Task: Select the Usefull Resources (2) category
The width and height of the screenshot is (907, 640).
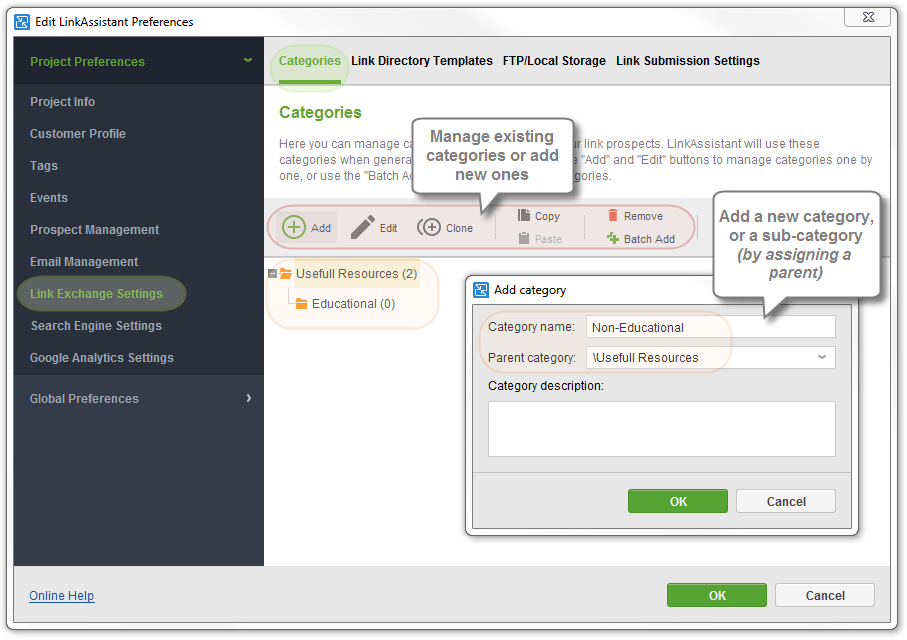Action: pyautogui.click(x=356, y=274)
